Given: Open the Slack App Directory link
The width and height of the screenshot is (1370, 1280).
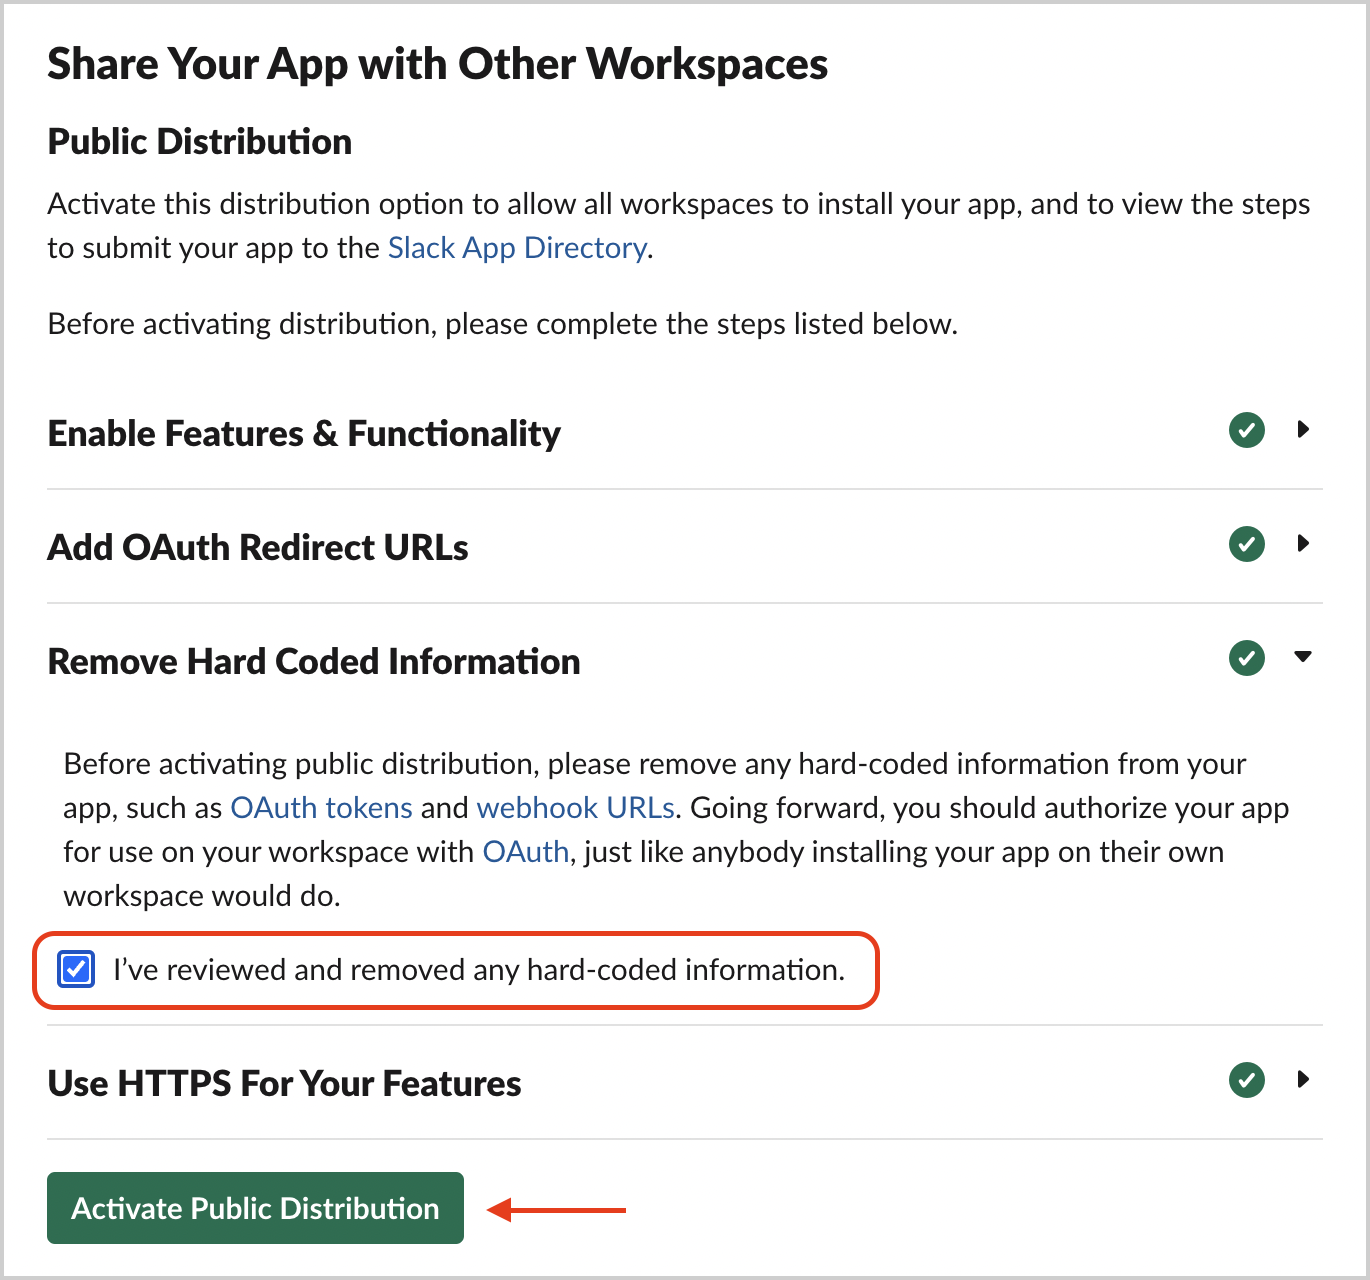Looking at the screenshot, I should coord(517,248).
